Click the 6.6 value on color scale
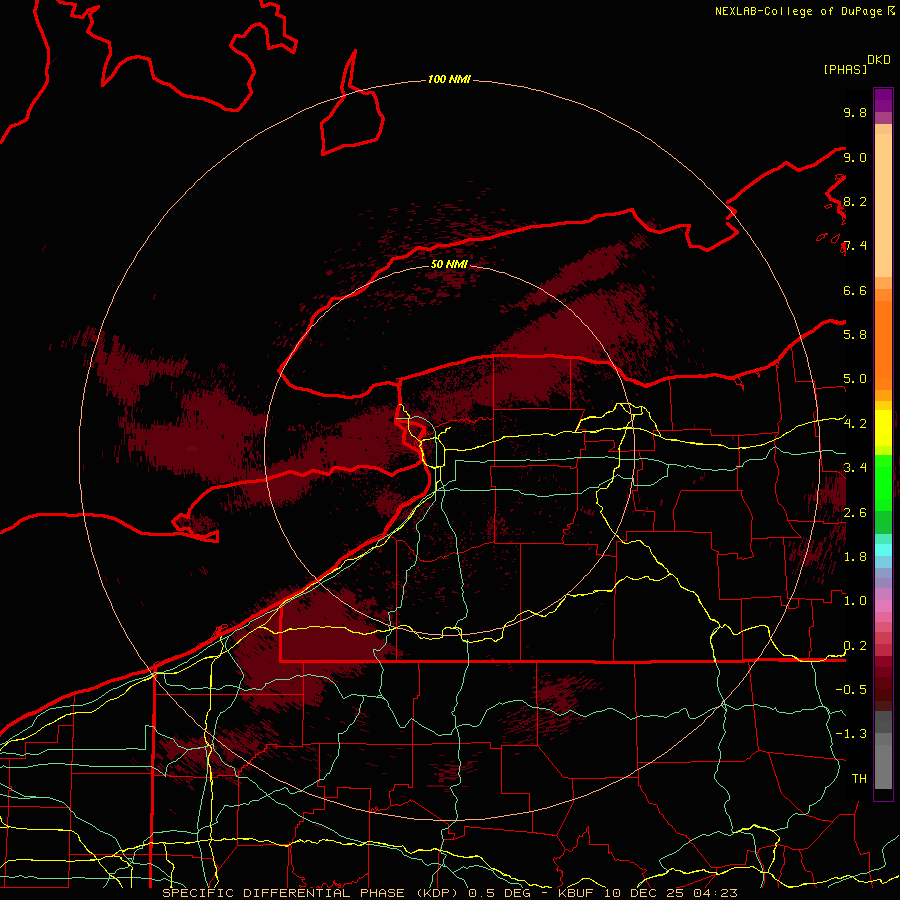Image resolution: width=900 pixels, height=900 pixels. point(855,290)
